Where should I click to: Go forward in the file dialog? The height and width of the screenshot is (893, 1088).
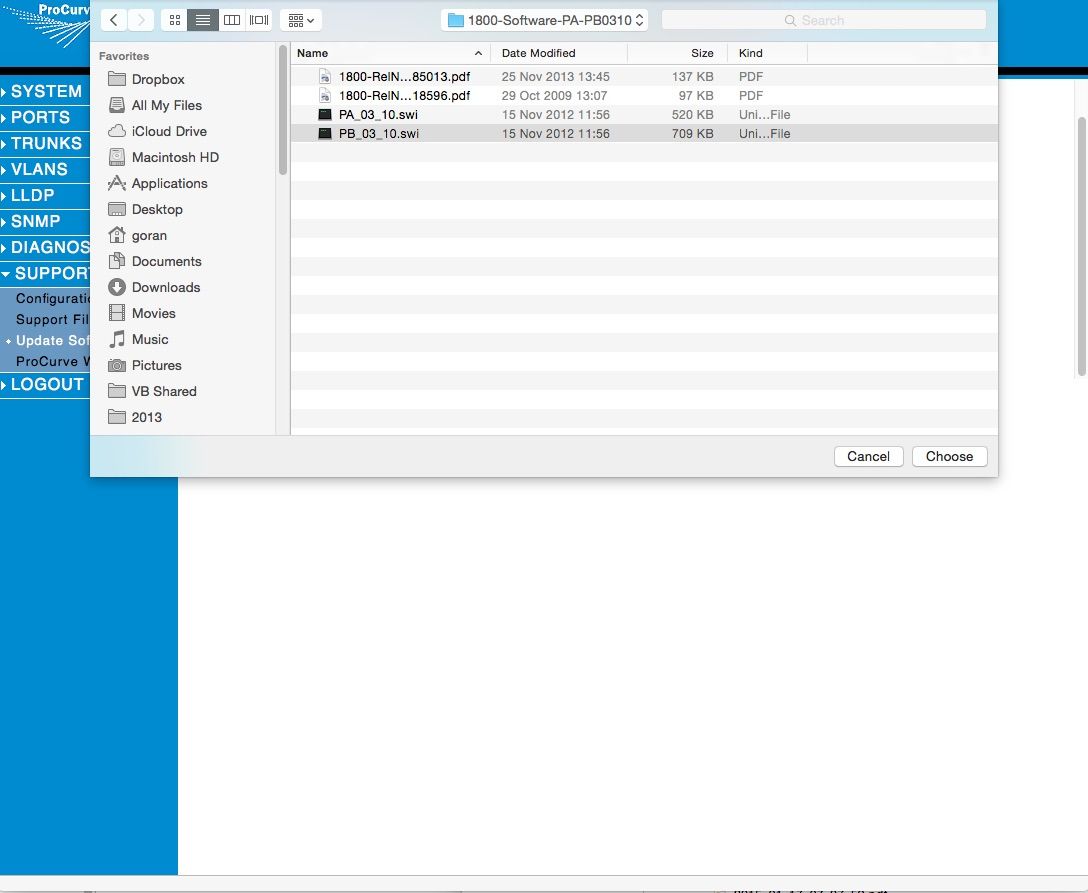(x=141, y=20)
